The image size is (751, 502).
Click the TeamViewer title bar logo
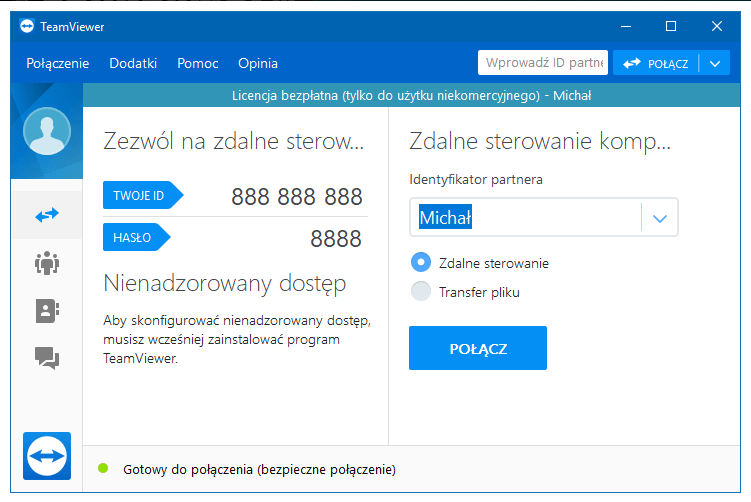(x=27, y=26)
